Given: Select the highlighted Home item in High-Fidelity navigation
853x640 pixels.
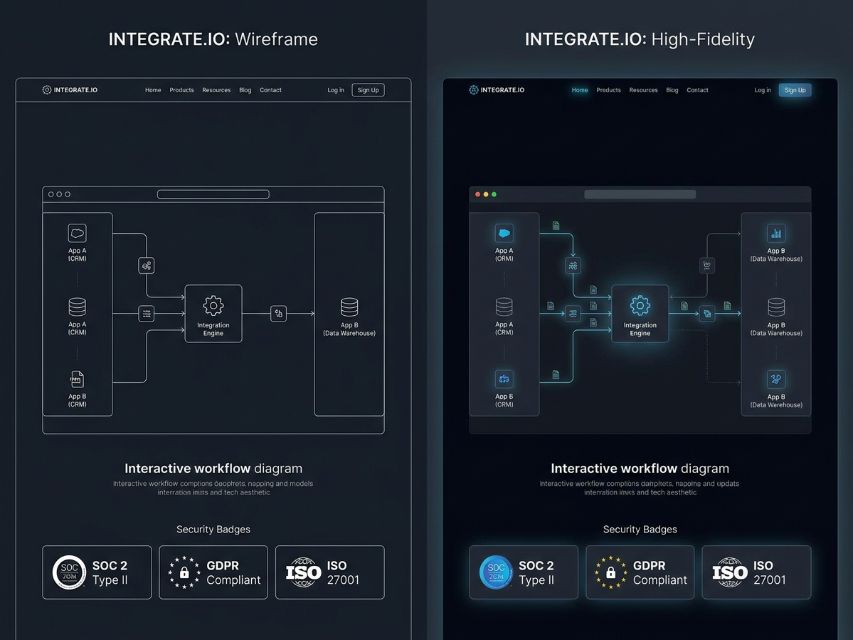Looking at the screenshot, I should [580, 90].
